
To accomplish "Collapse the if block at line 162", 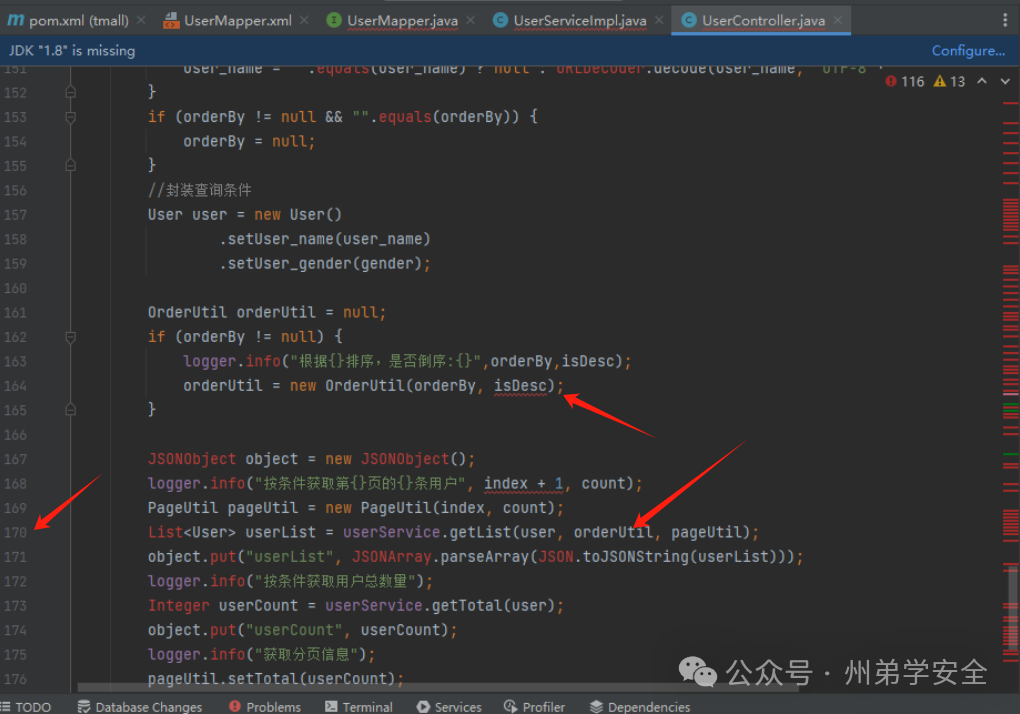I will tap(71, 337).
